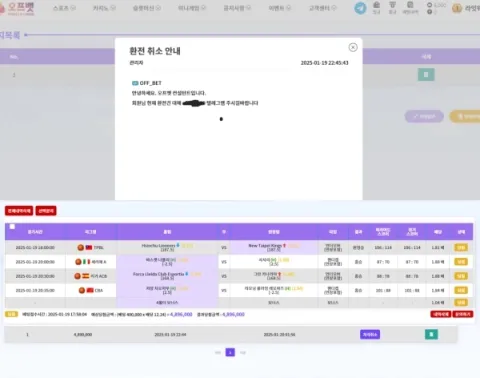Toggle the select-all checkbox in table header
This screenshot has width=480, height=378.
(x=12, y=227)
